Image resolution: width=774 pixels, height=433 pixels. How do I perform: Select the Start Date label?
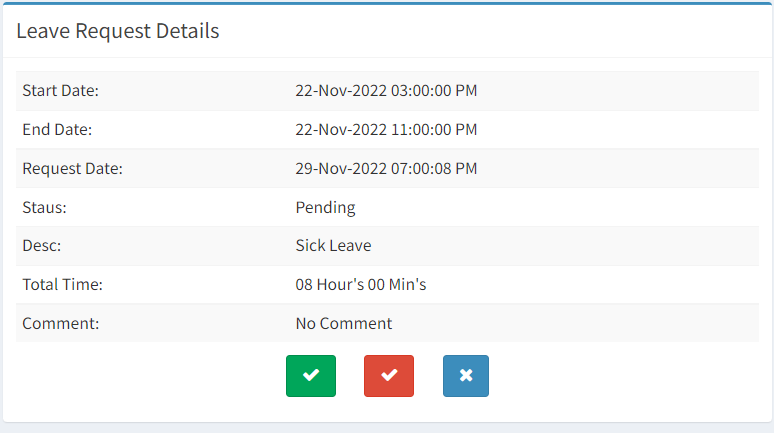[60, 91]
